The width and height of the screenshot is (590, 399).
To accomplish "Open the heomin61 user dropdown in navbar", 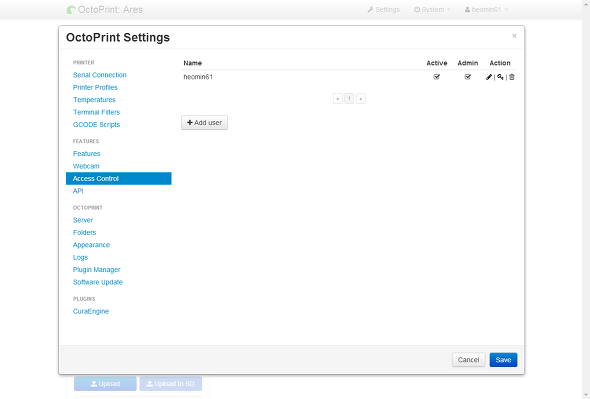I will [486, 10].
